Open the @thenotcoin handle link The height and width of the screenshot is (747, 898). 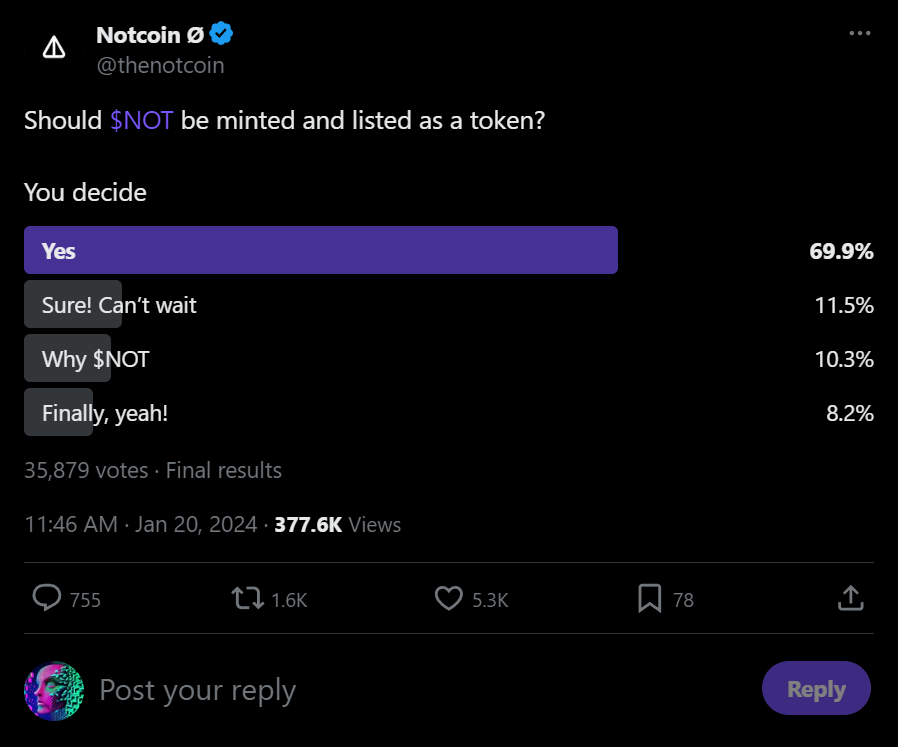click(x=160, y=66)
